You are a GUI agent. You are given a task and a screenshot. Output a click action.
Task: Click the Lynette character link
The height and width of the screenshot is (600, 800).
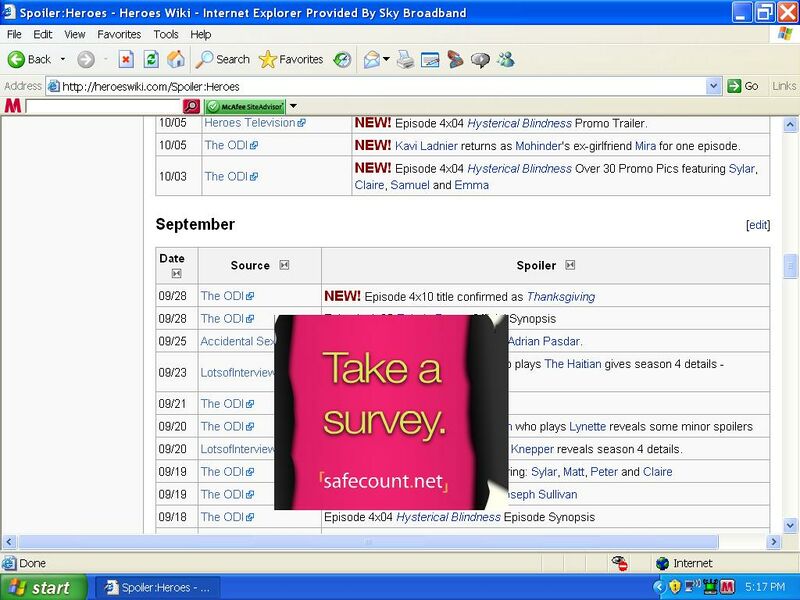(587, 427)
